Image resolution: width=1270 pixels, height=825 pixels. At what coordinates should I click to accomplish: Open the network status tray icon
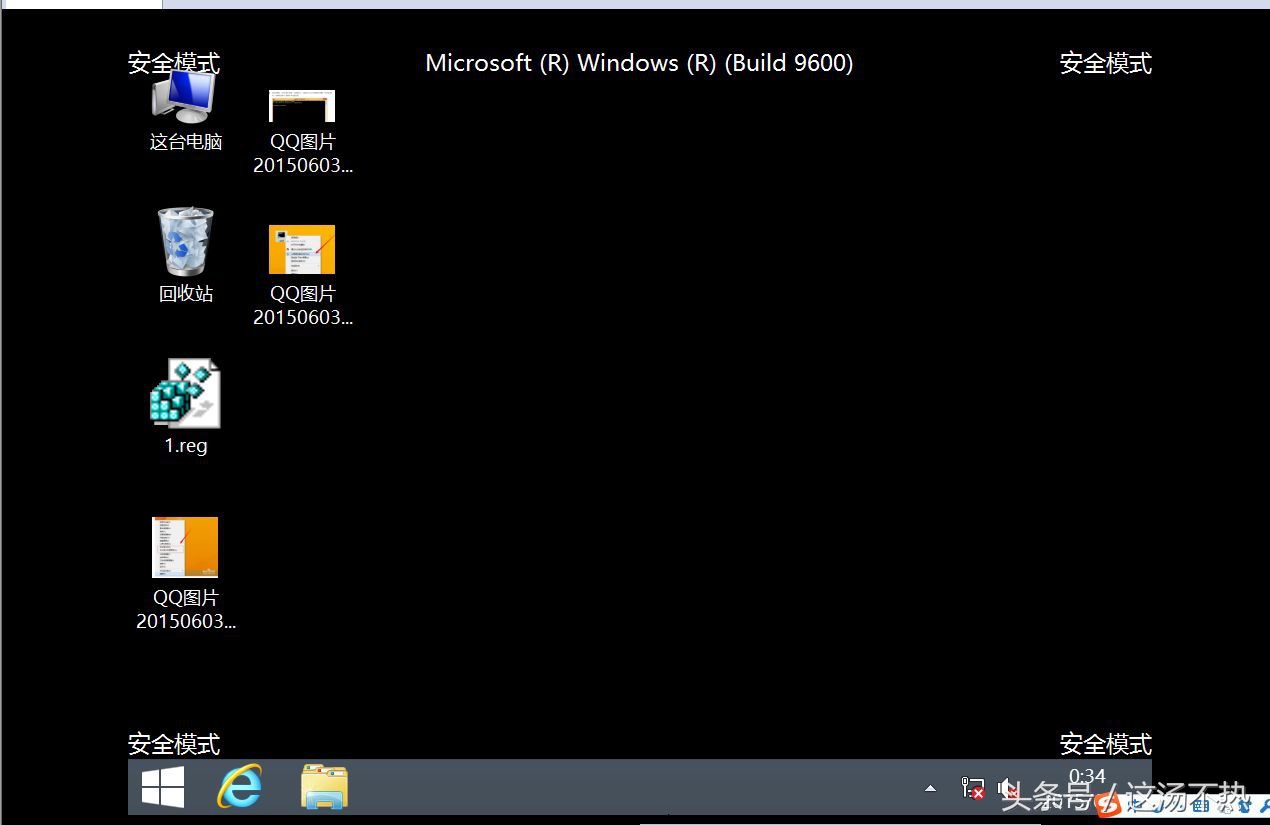[972, 788]
